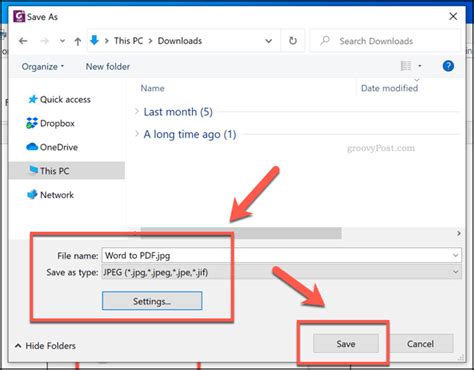Open the view options dropdown arrow
The image size is (474, 370).
420,66
